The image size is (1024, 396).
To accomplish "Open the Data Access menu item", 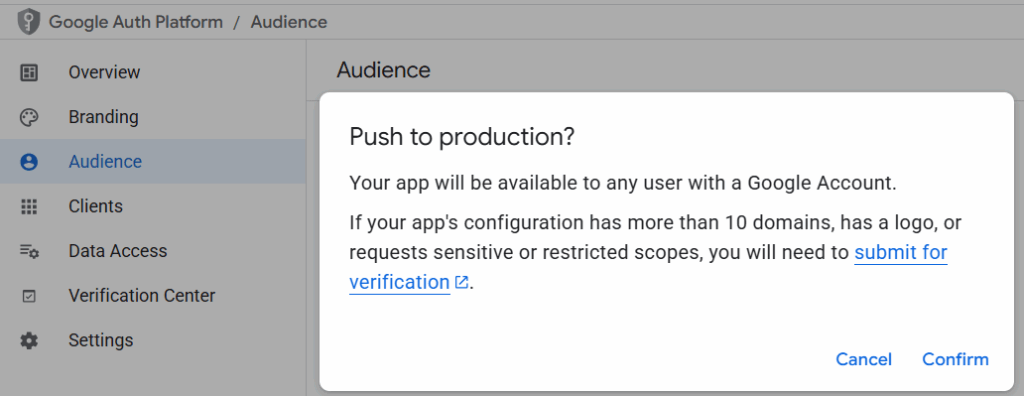I will click(x=153, y=250).
